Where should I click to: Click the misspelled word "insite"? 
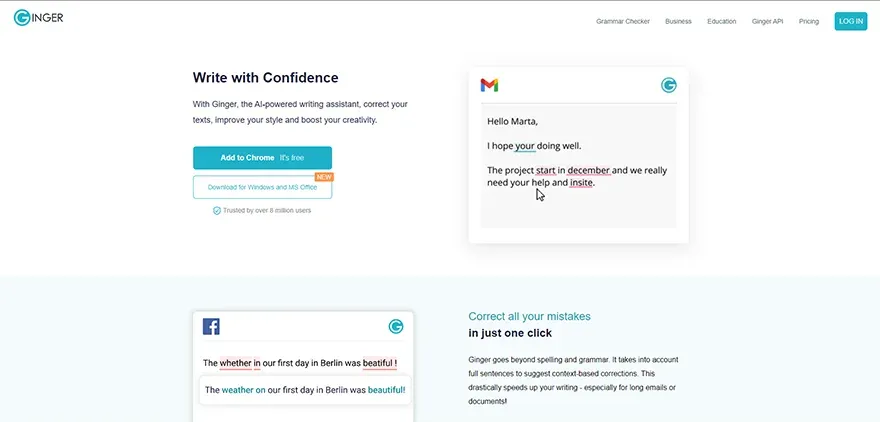581,183
